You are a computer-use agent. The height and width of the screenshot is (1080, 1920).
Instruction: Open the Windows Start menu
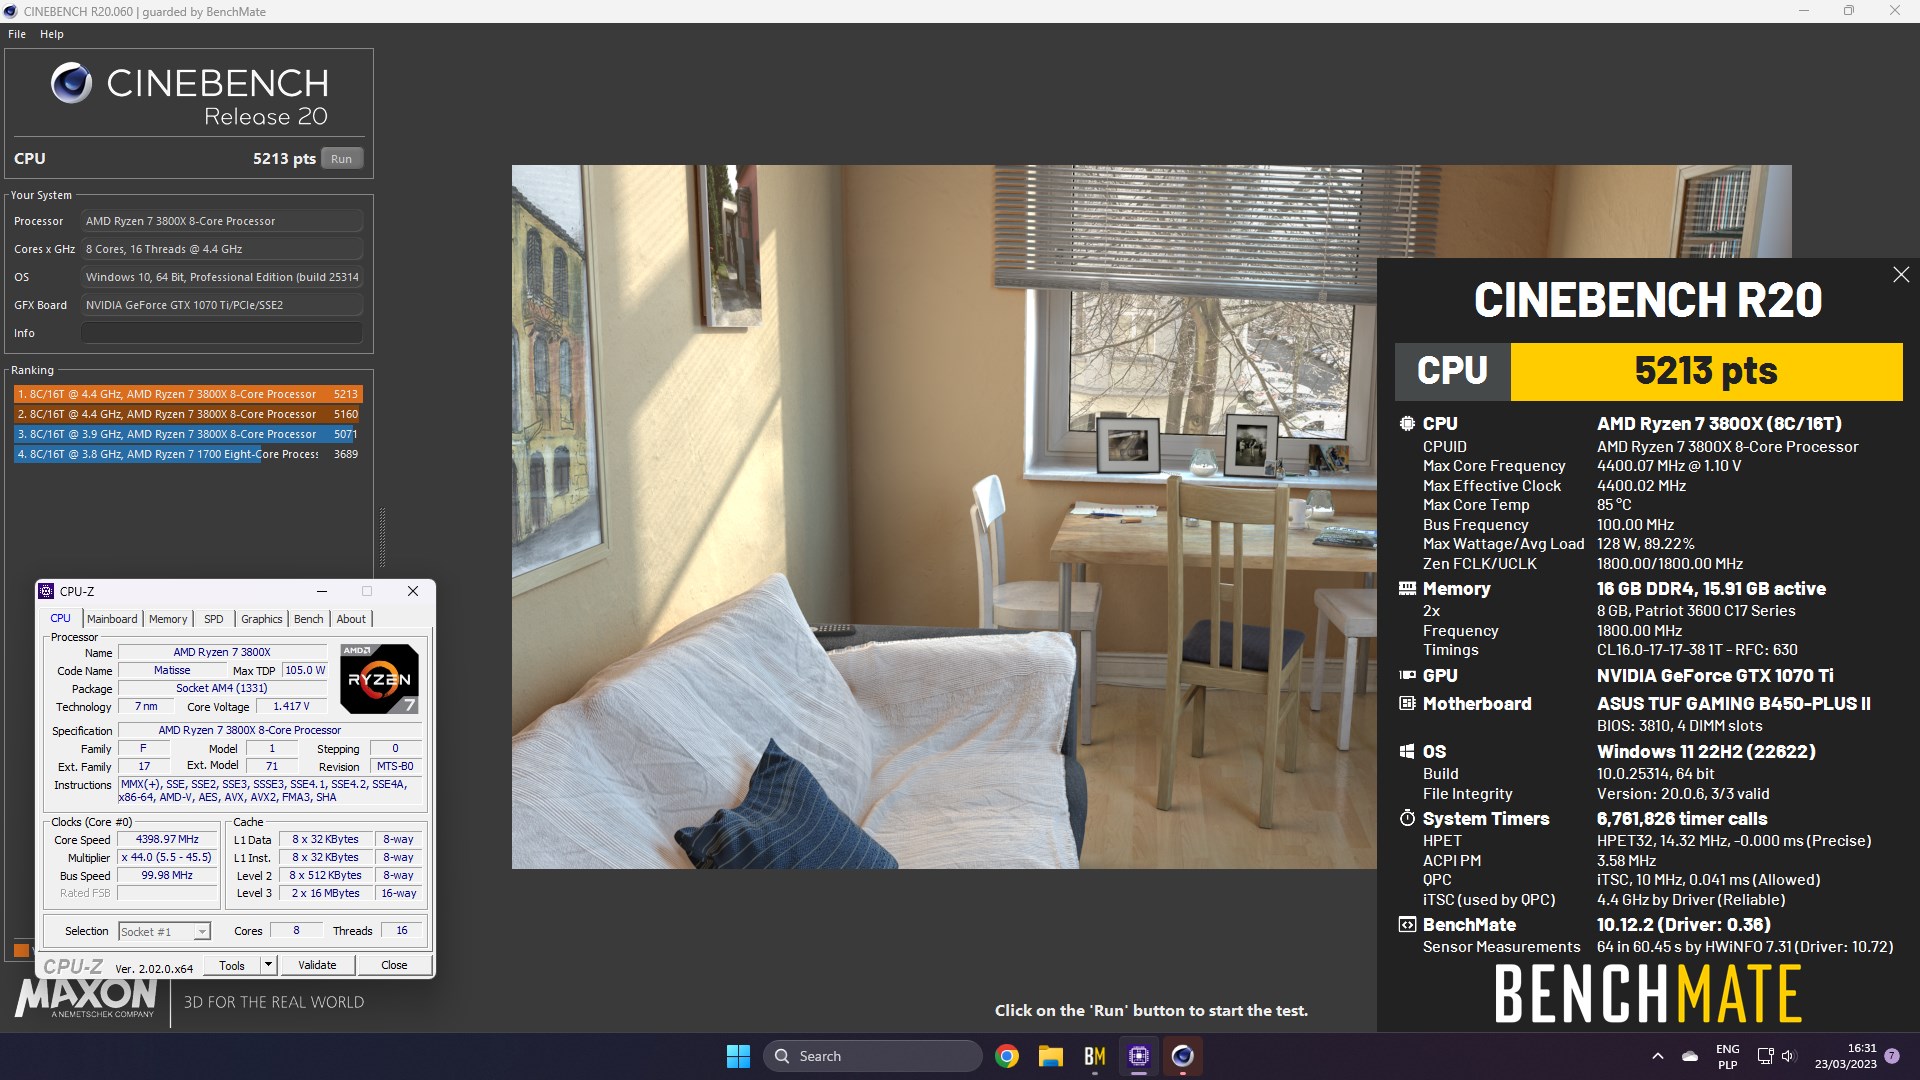[x=738, y=1056]
